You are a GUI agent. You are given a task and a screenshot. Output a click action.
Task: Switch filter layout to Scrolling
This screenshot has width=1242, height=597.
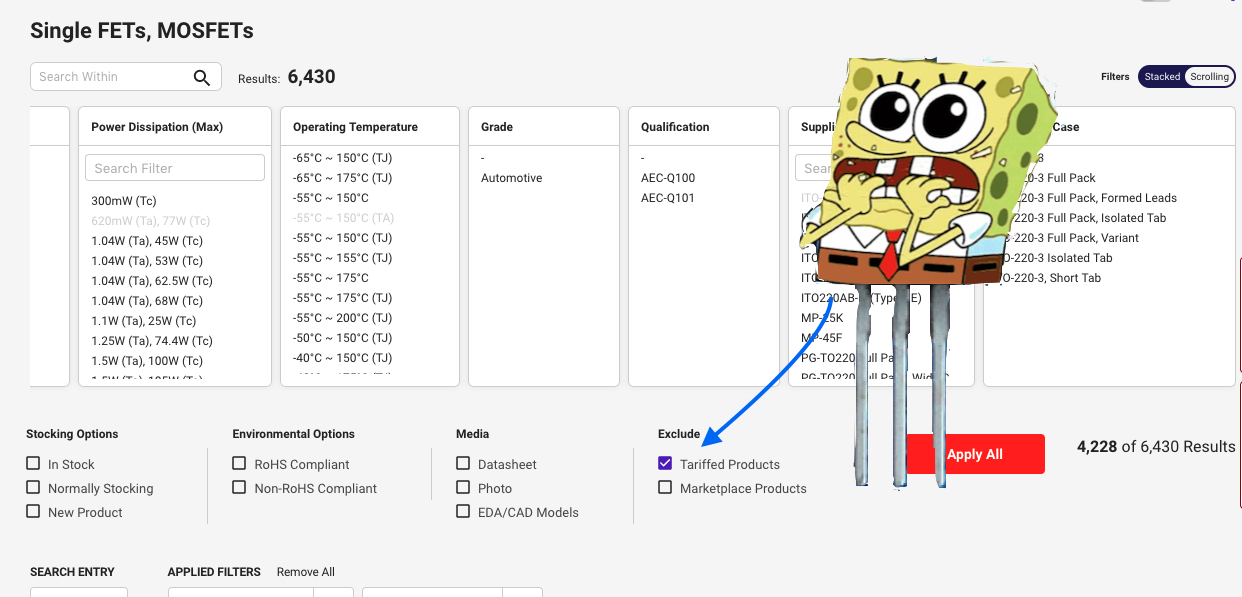pos(1209,77)
